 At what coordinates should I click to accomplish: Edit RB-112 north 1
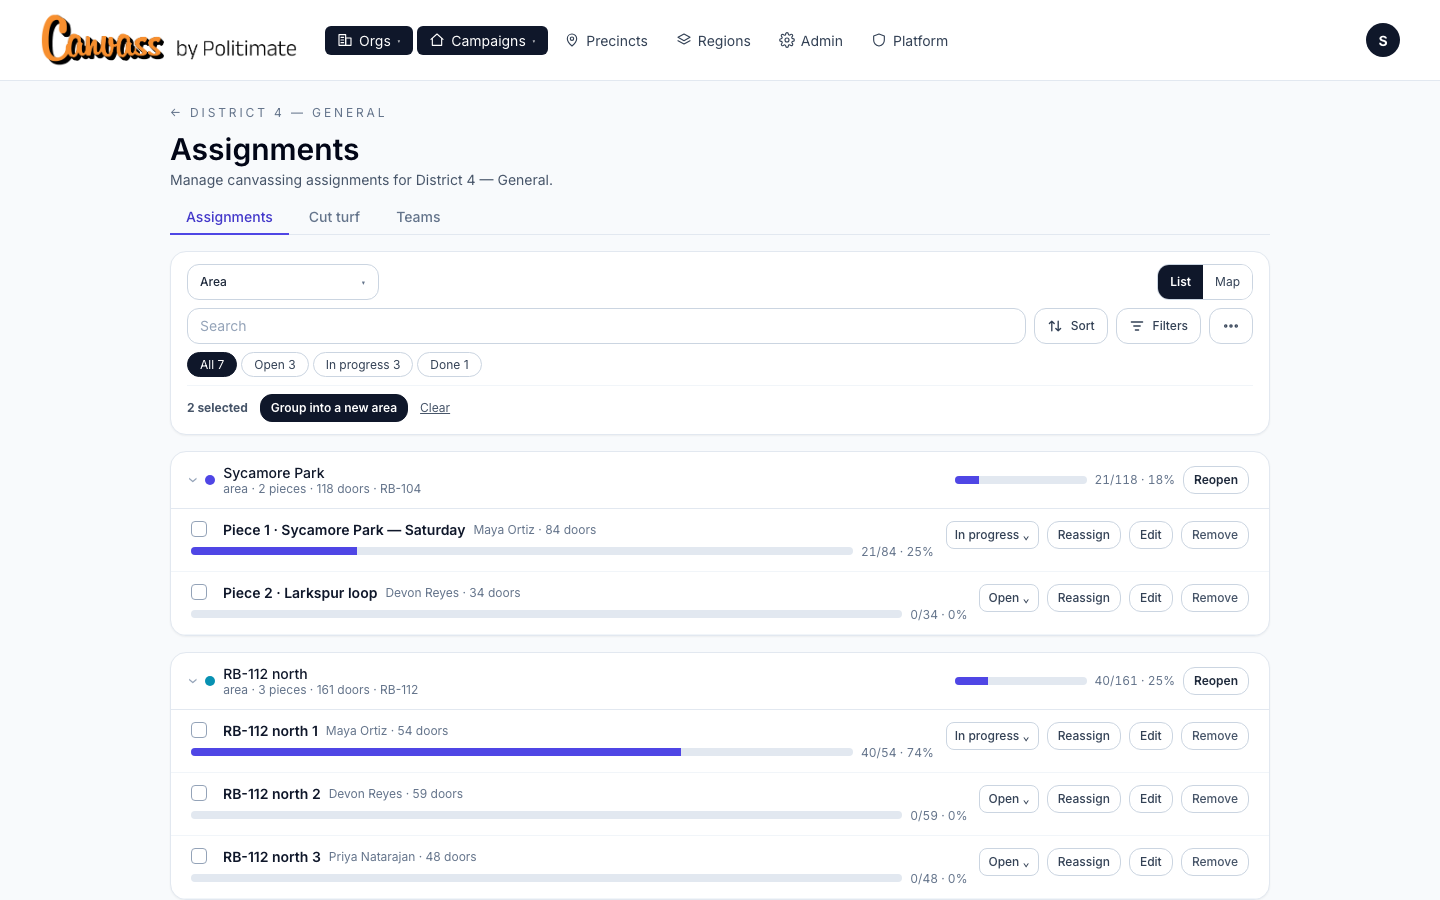click(x=1151, y=736)
